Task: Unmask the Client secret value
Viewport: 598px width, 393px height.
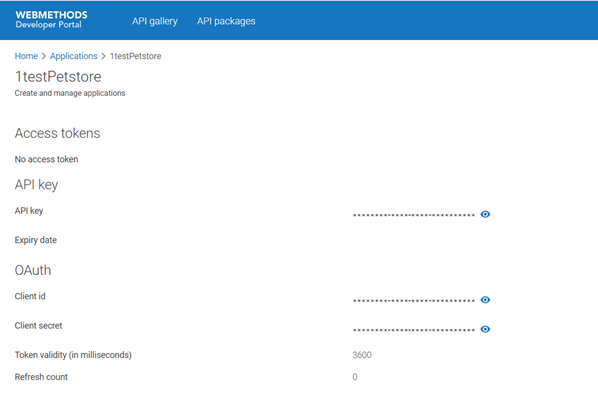Action: click(x=485, y=329)
